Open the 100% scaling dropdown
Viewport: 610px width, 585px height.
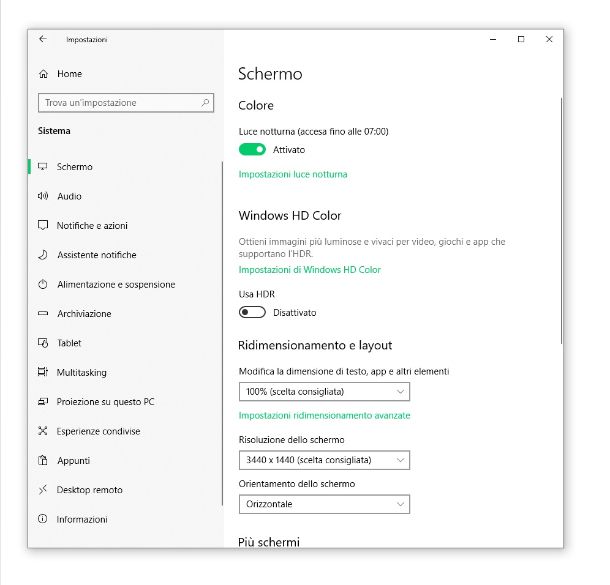[x=324, y=391]
